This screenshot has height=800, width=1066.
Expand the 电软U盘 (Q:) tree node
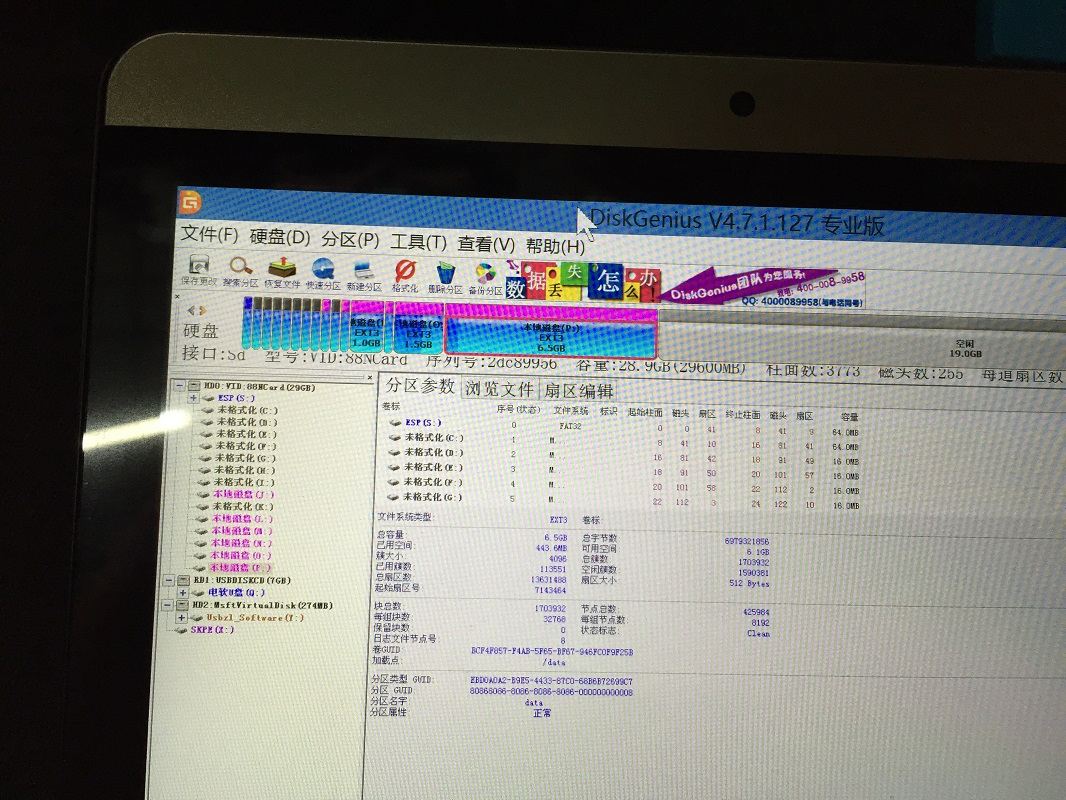coord(184,593)
